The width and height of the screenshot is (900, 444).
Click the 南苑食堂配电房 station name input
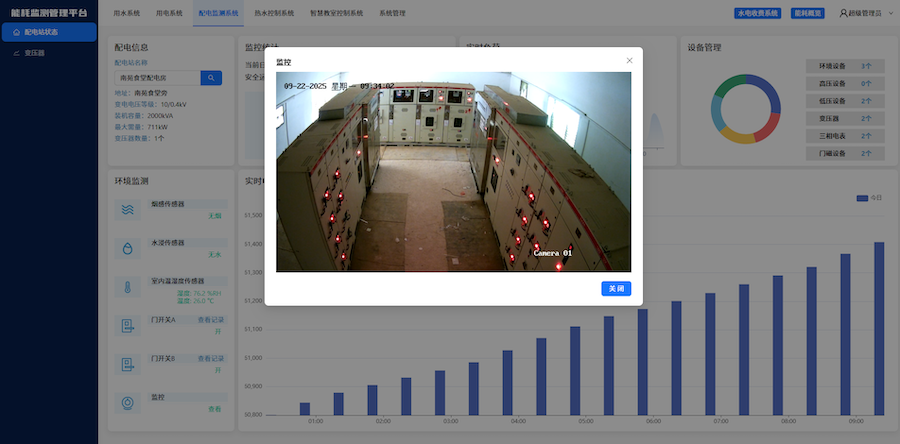click(157, 77)
